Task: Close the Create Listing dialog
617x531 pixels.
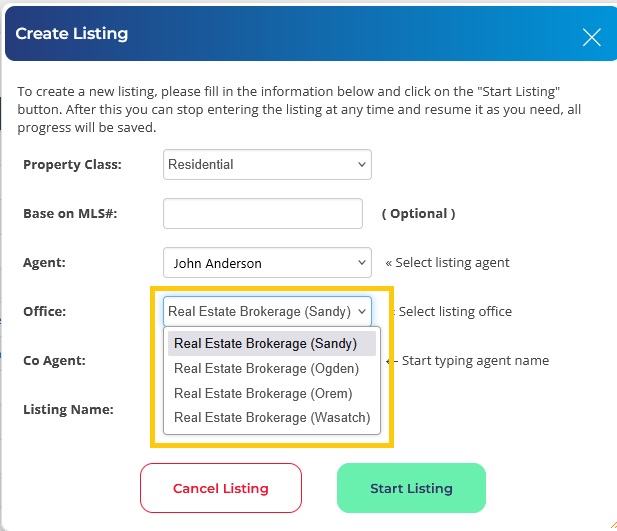Action: [x=591, y=37]
